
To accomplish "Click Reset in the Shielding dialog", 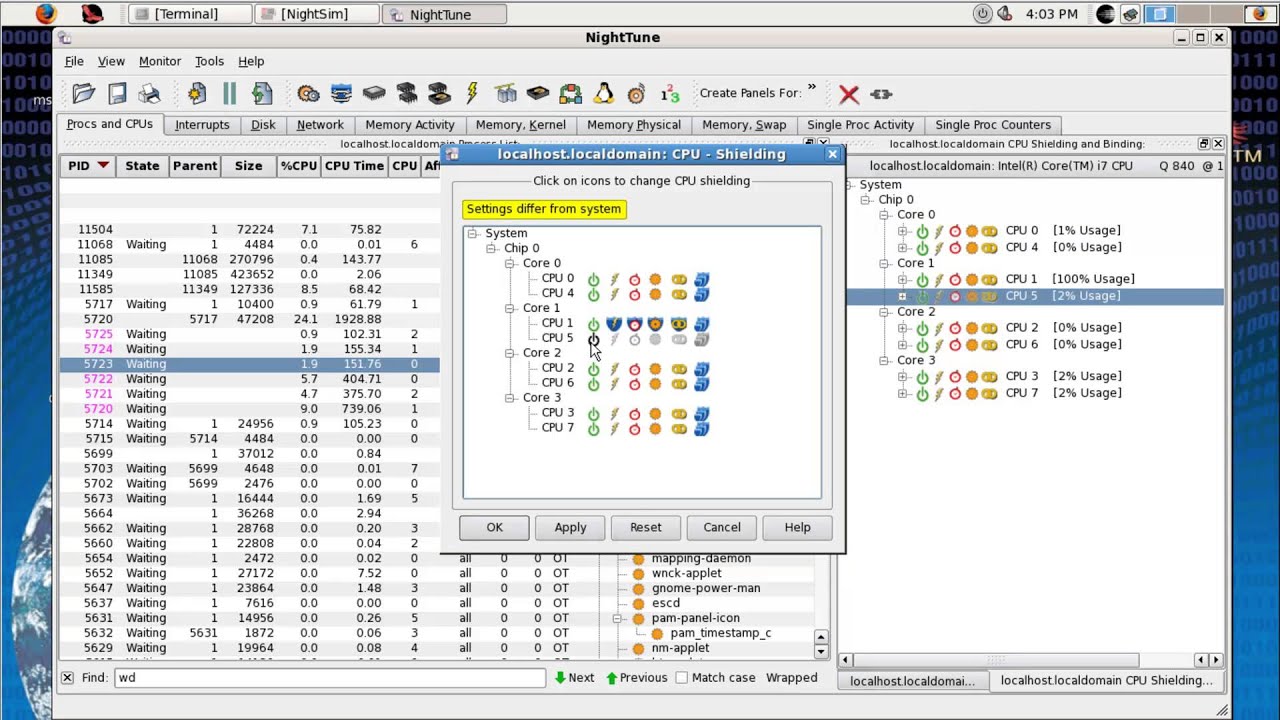I will coord(645,527).
